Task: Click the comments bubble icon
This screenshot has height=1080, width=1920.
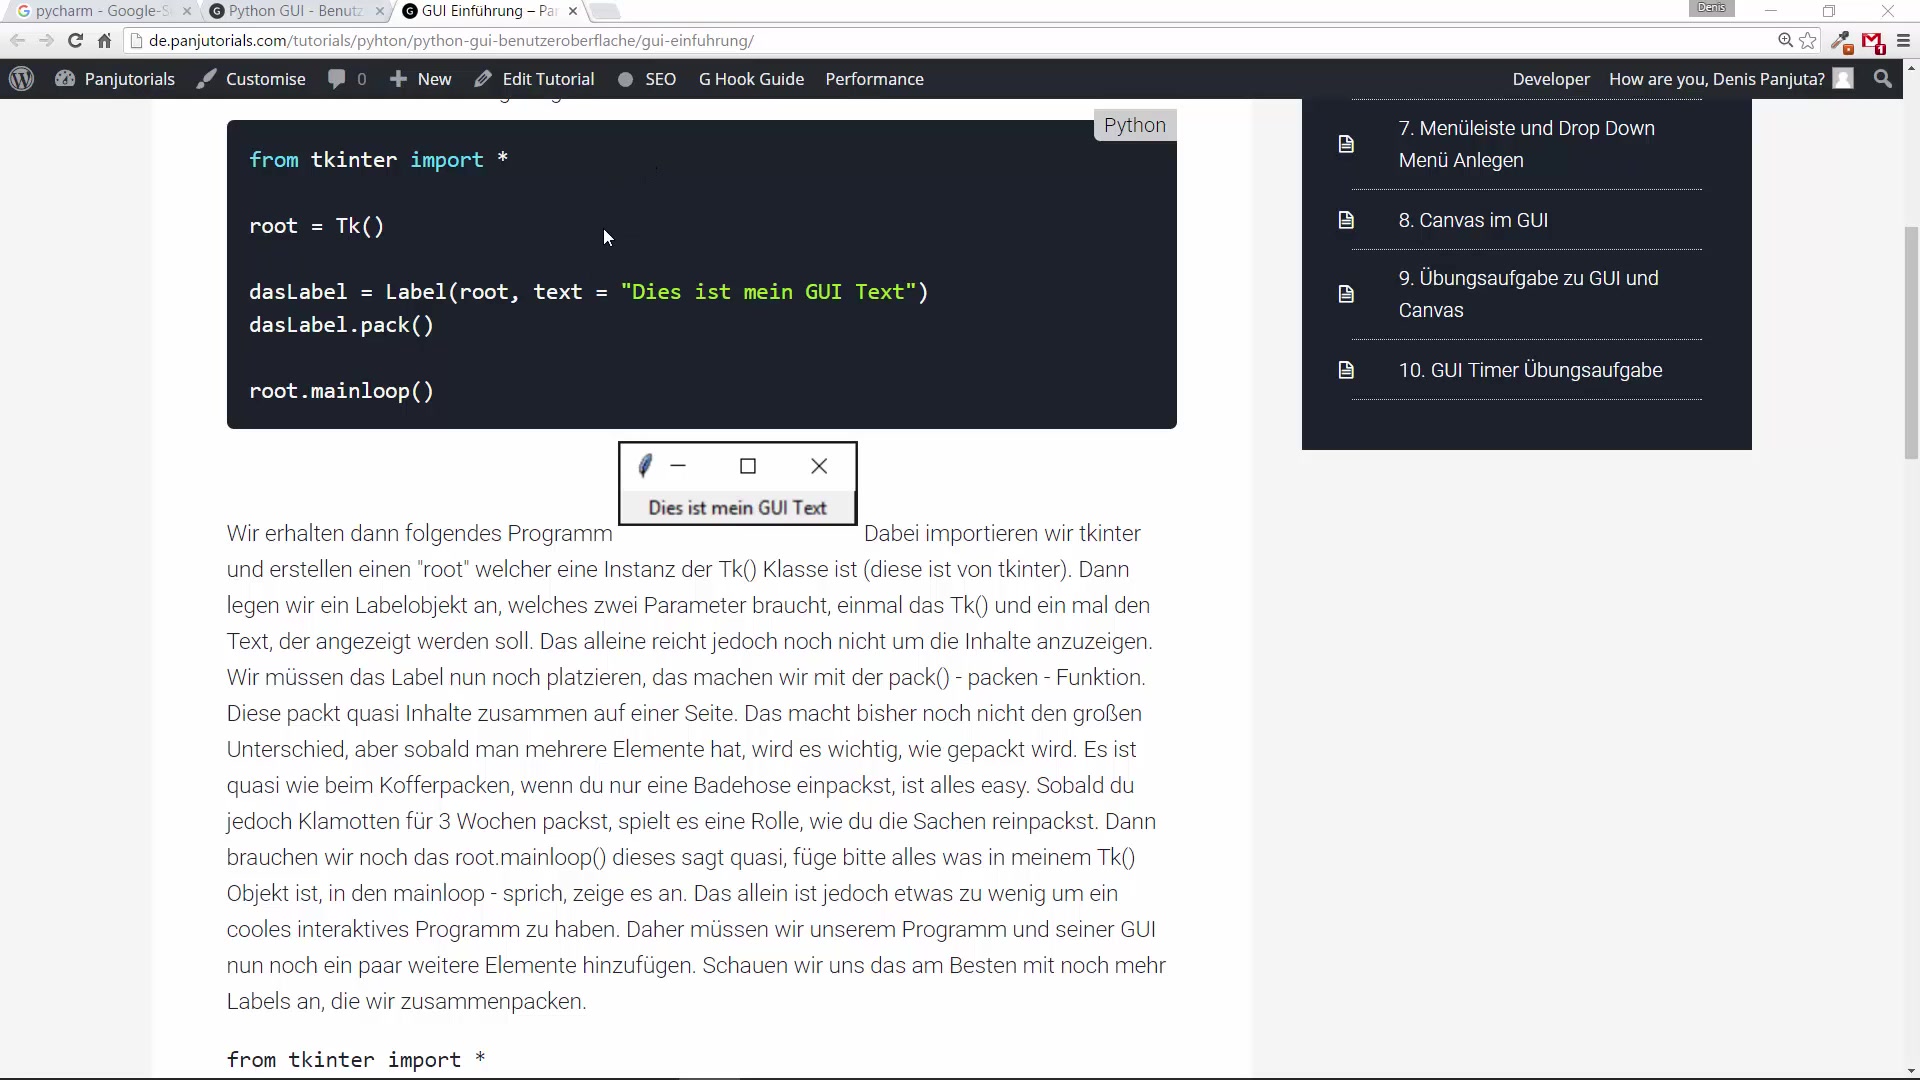Action: 337,79
